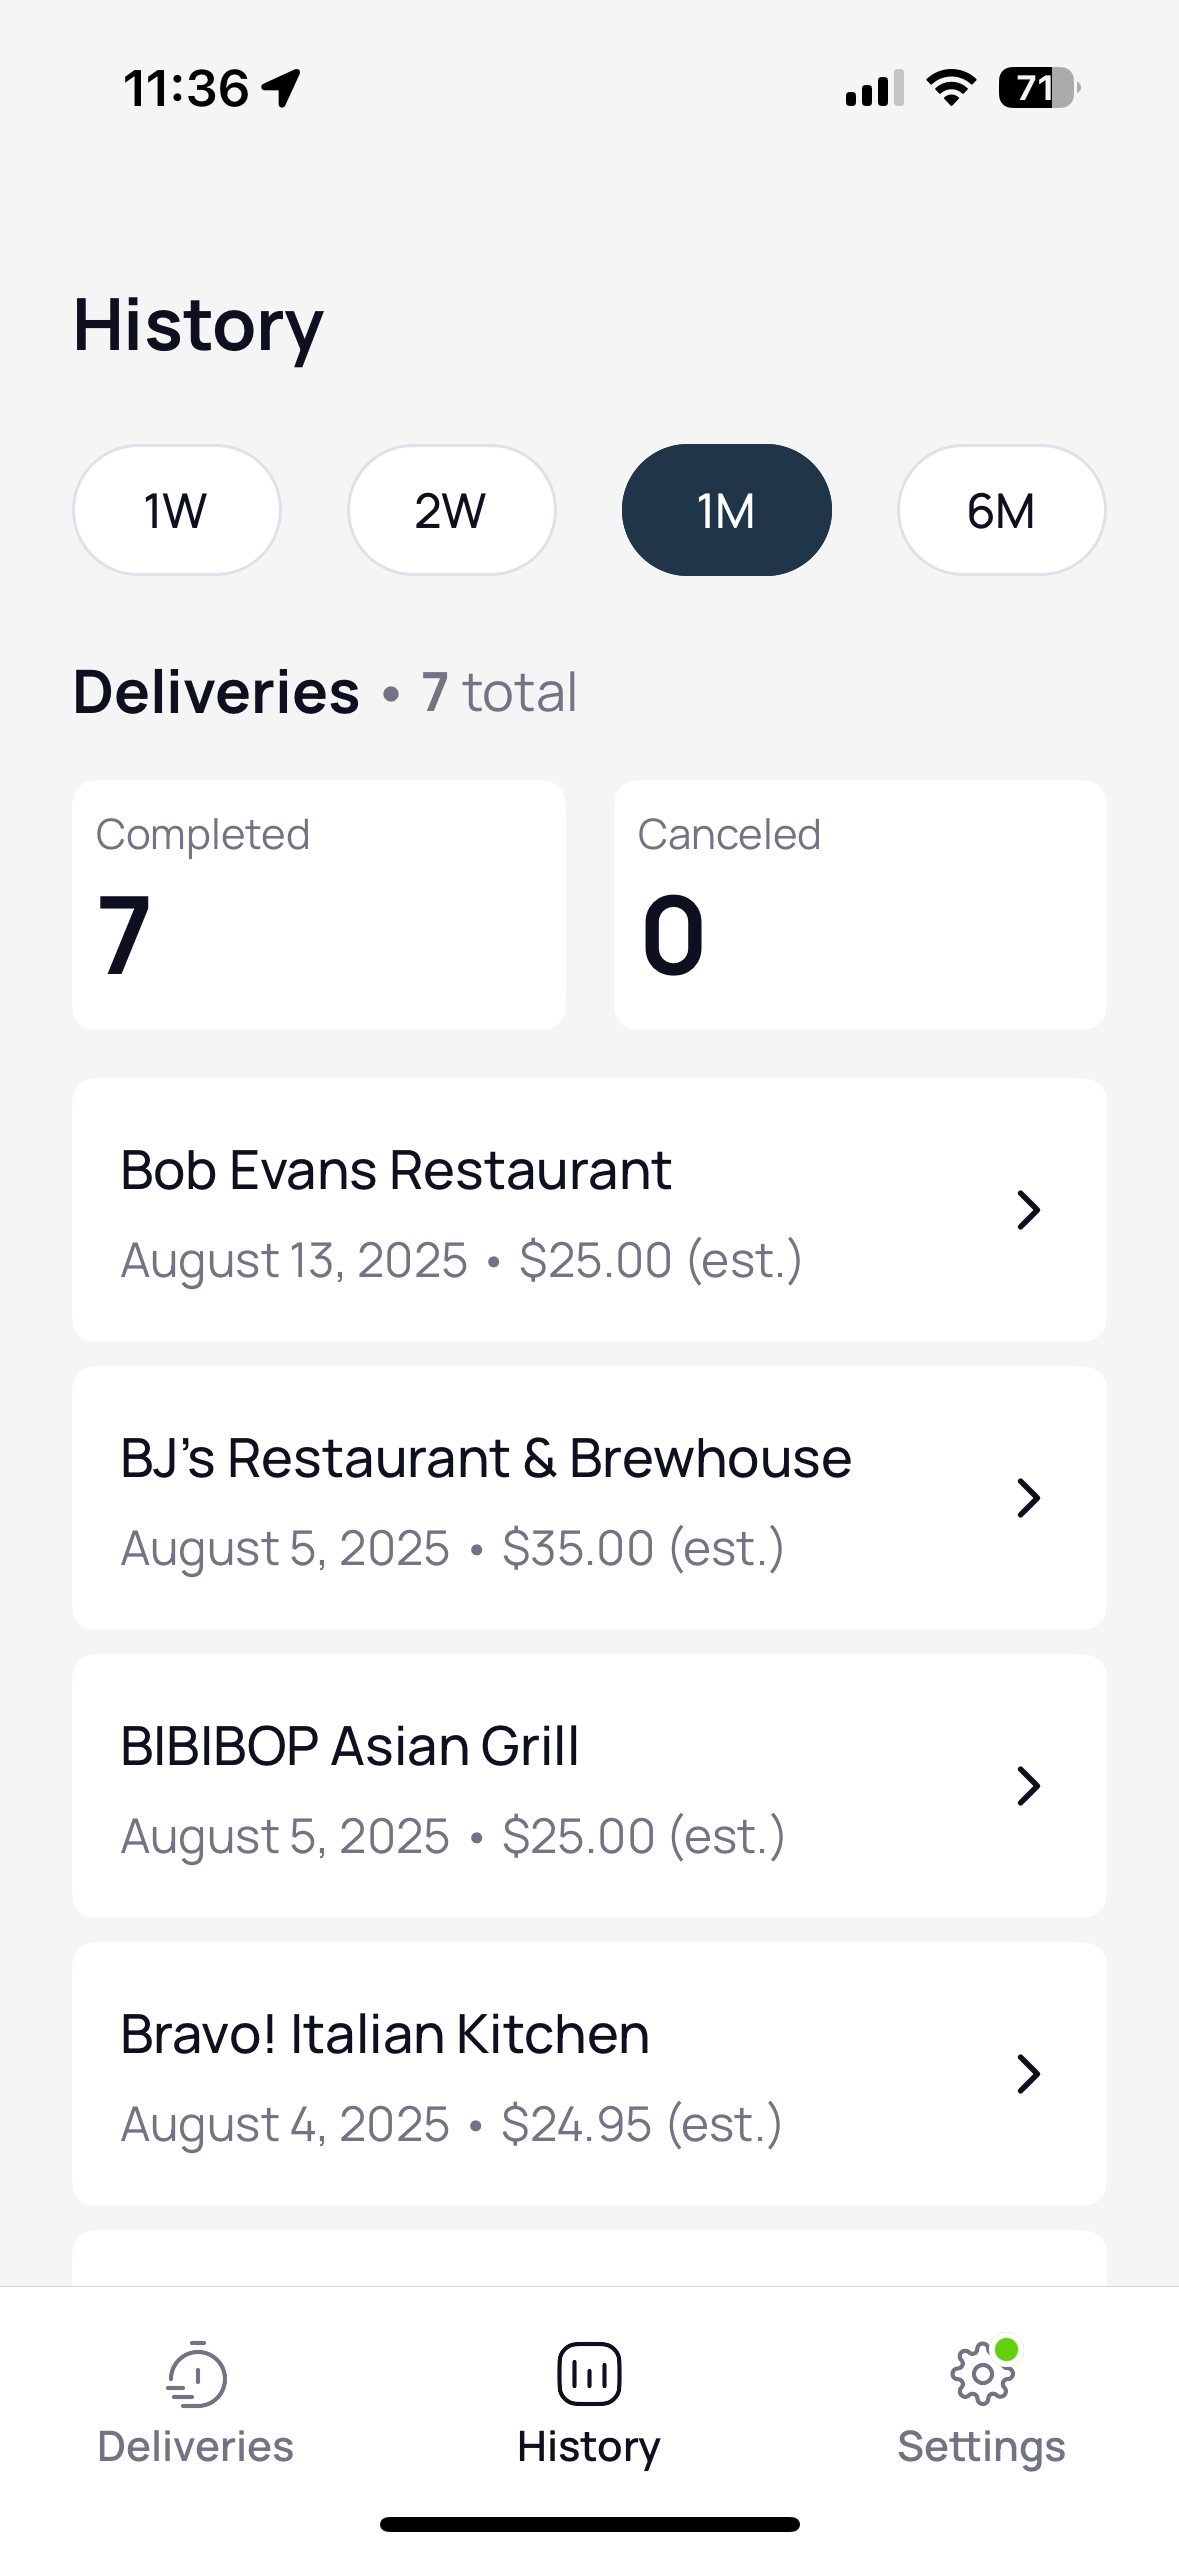Expand Bob Evans Restaurant delivery chevron

click(1028, 1210)
